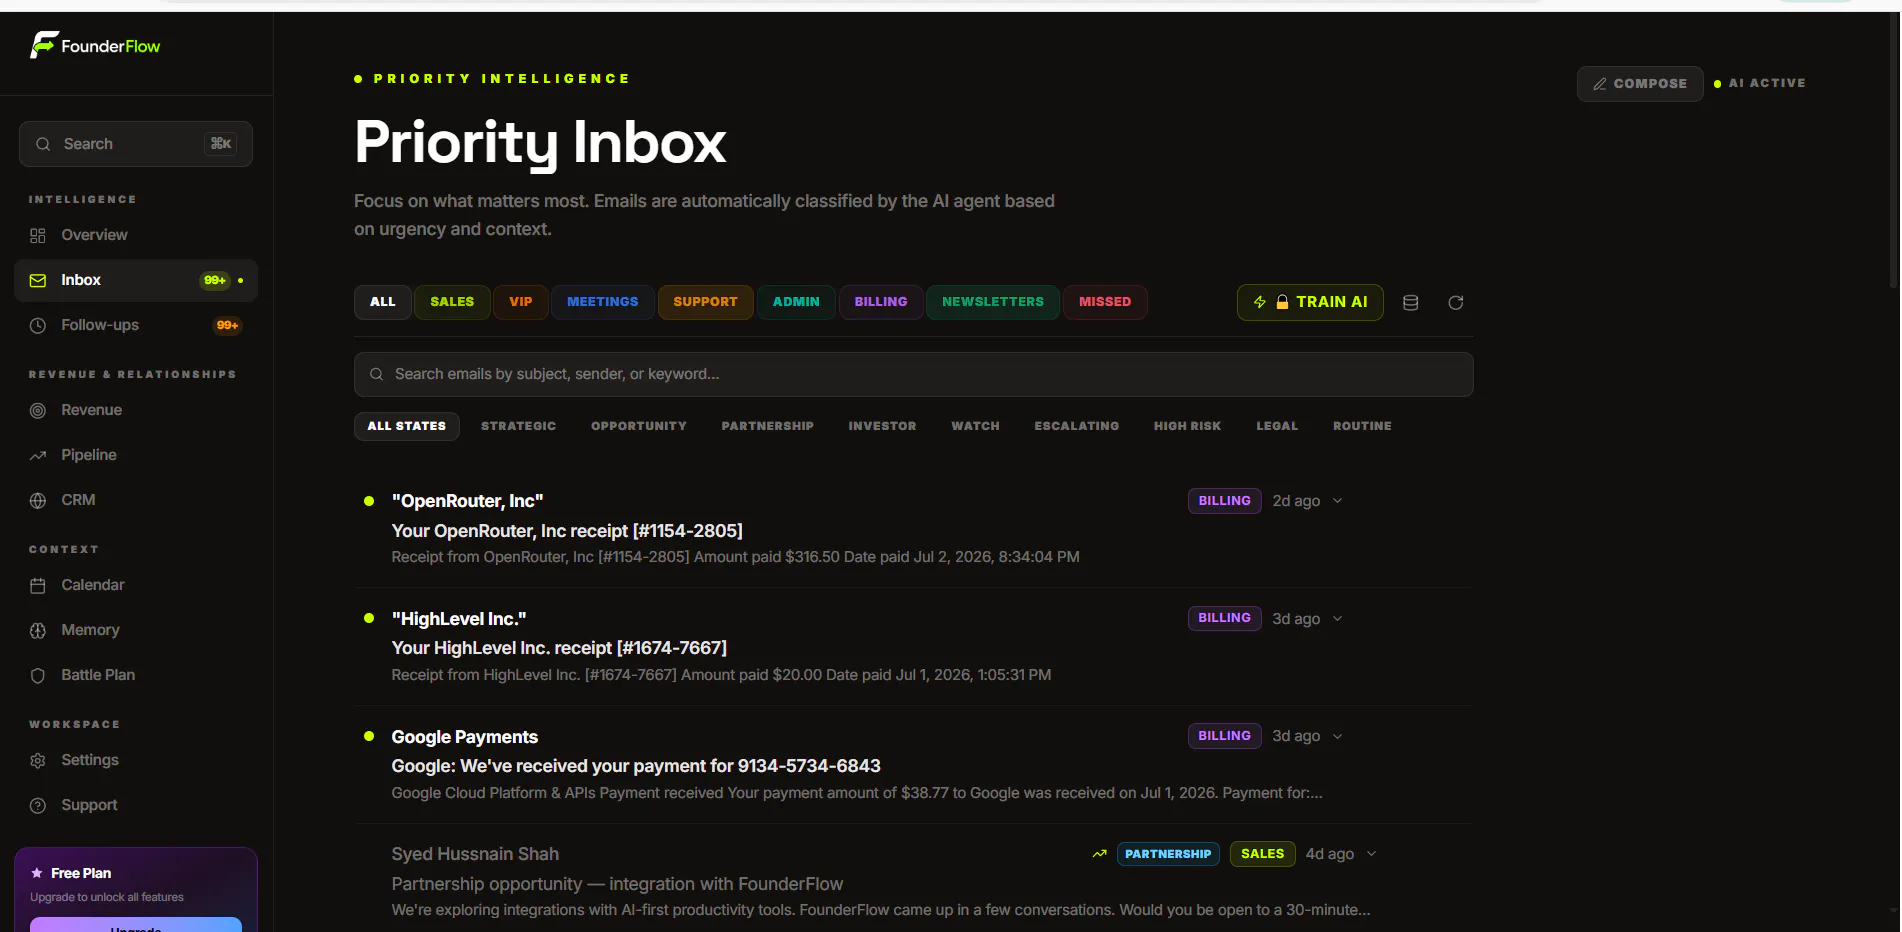Click the Inbox envelope icon
The image size is (1902, 932).
pyautogui.click(x=38, y=280)
